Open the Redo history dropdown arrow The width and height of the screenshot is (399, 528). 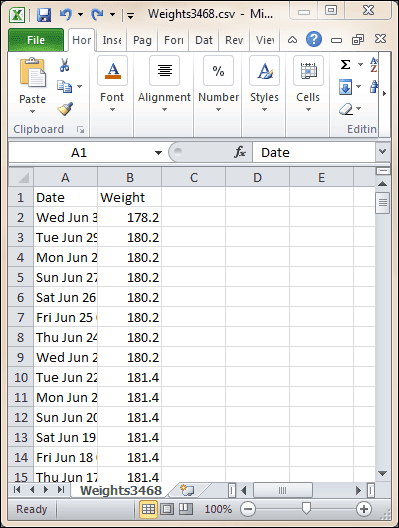(x=112, y=14)
